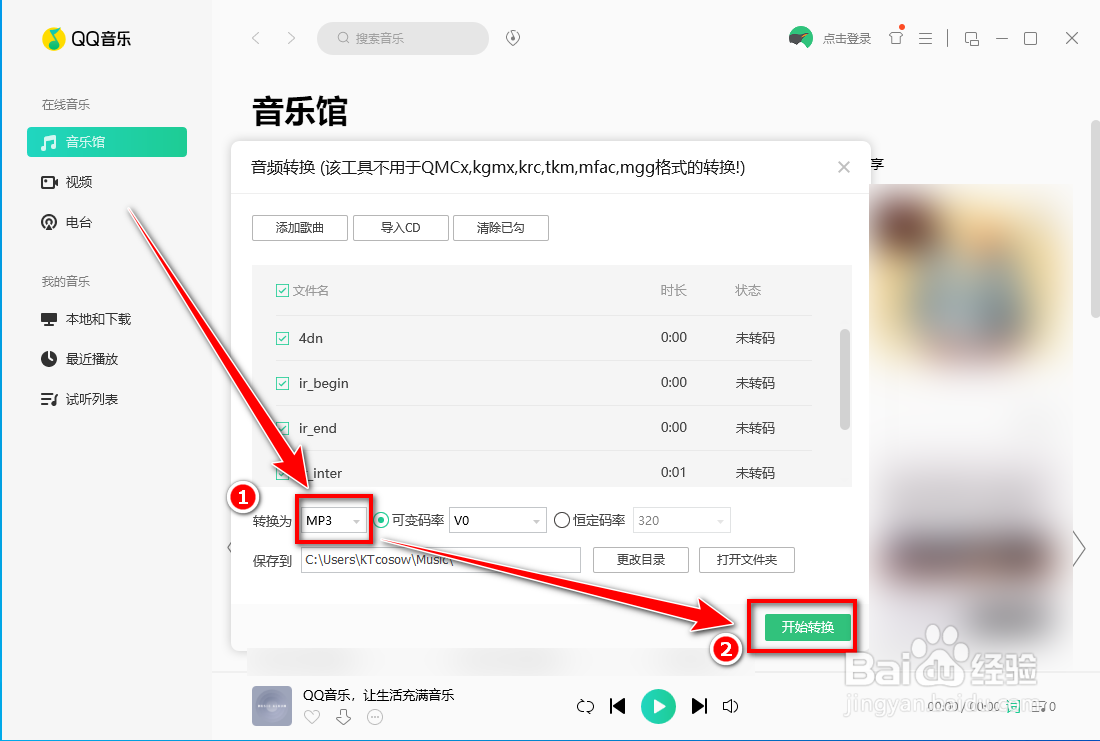Open the MP3 format dropdown
The image size is (1100, 741).
pyautogui.click(x=335, y=521)
